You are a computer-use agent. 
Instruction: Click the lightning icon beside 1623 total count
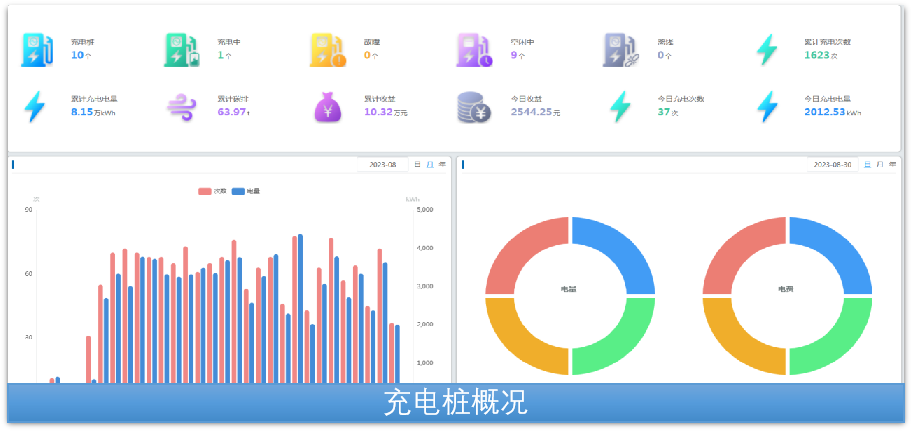point(767,50)
